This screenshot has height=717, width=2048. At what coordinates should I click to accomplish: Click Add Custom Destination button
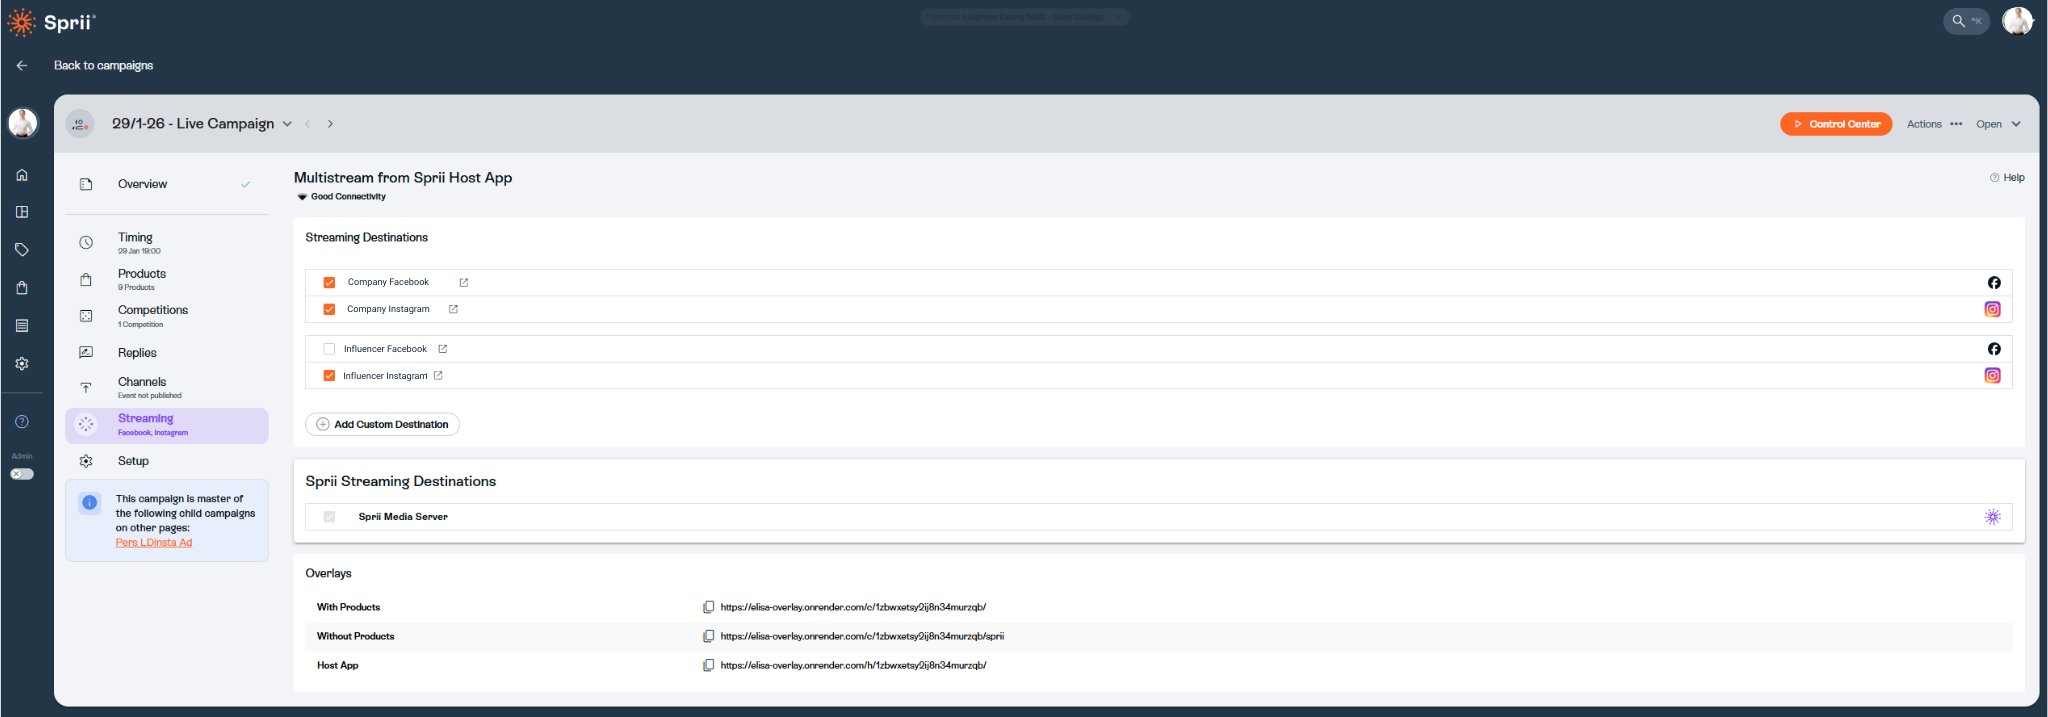point(382,424)
